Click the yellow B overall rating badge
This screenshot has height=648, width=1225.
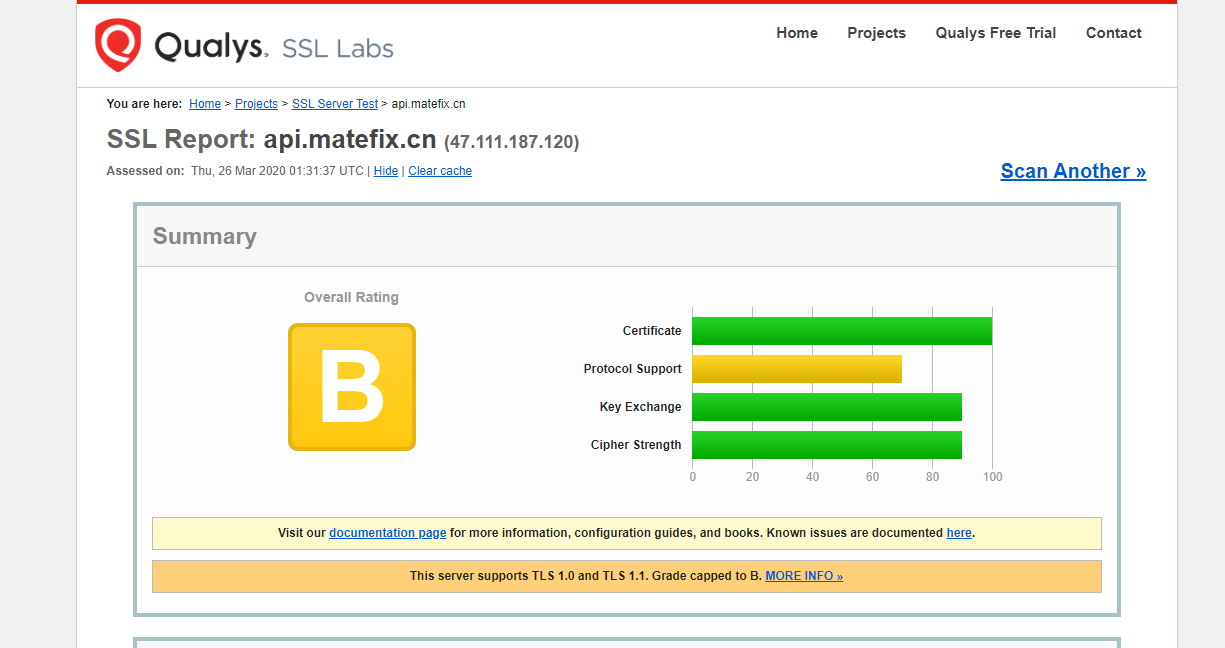tap(352, 387)
